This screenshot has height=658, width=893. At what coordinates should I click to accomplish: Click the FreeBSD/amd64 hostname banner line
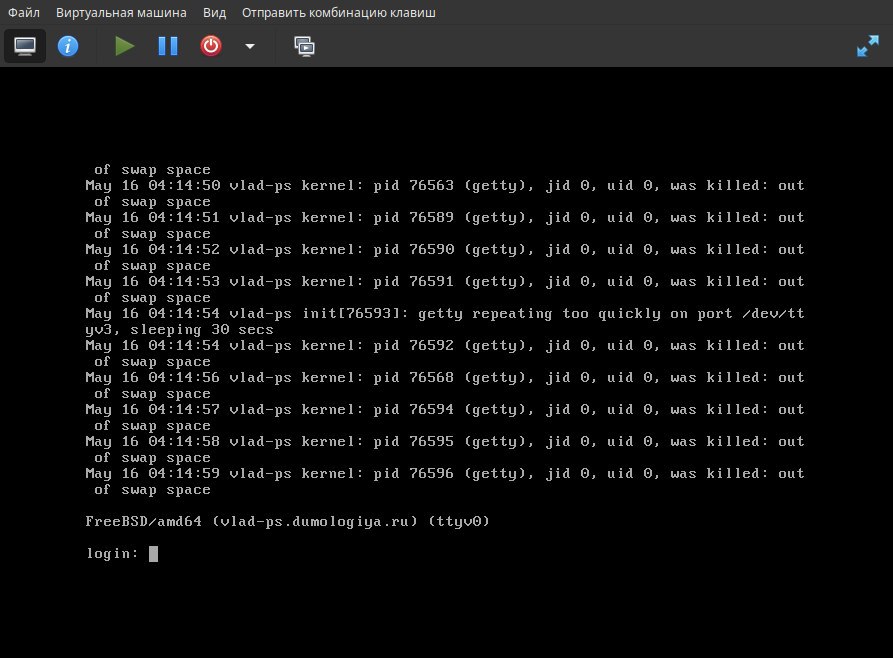[x=288, y=522]
